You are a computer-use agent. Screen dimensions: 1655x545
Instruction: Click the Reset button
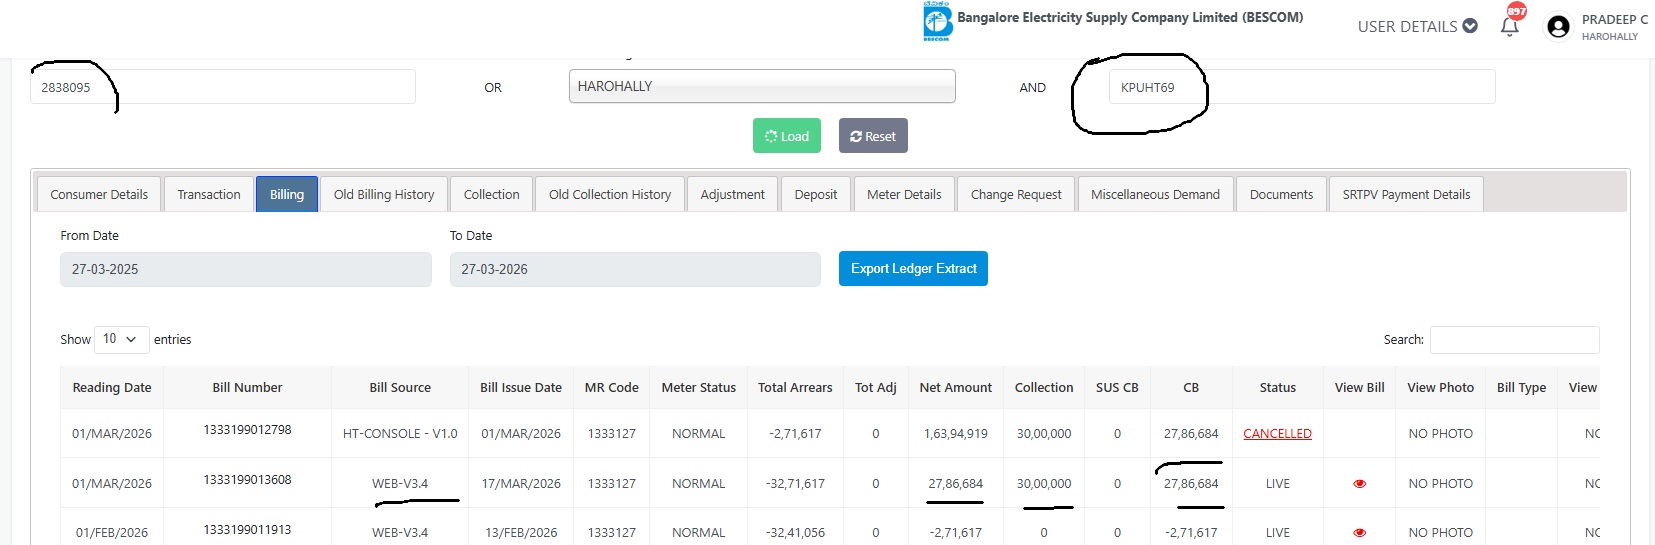tap(873, 137)
